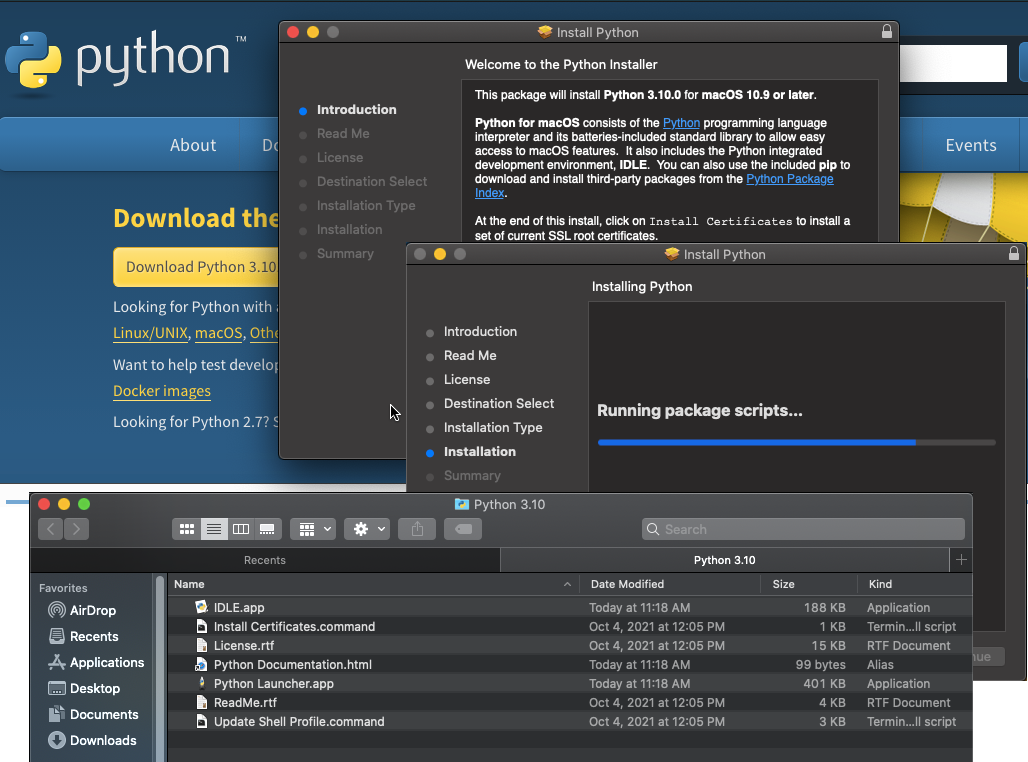Select Python Documentation.html alias

click(292, 665)
